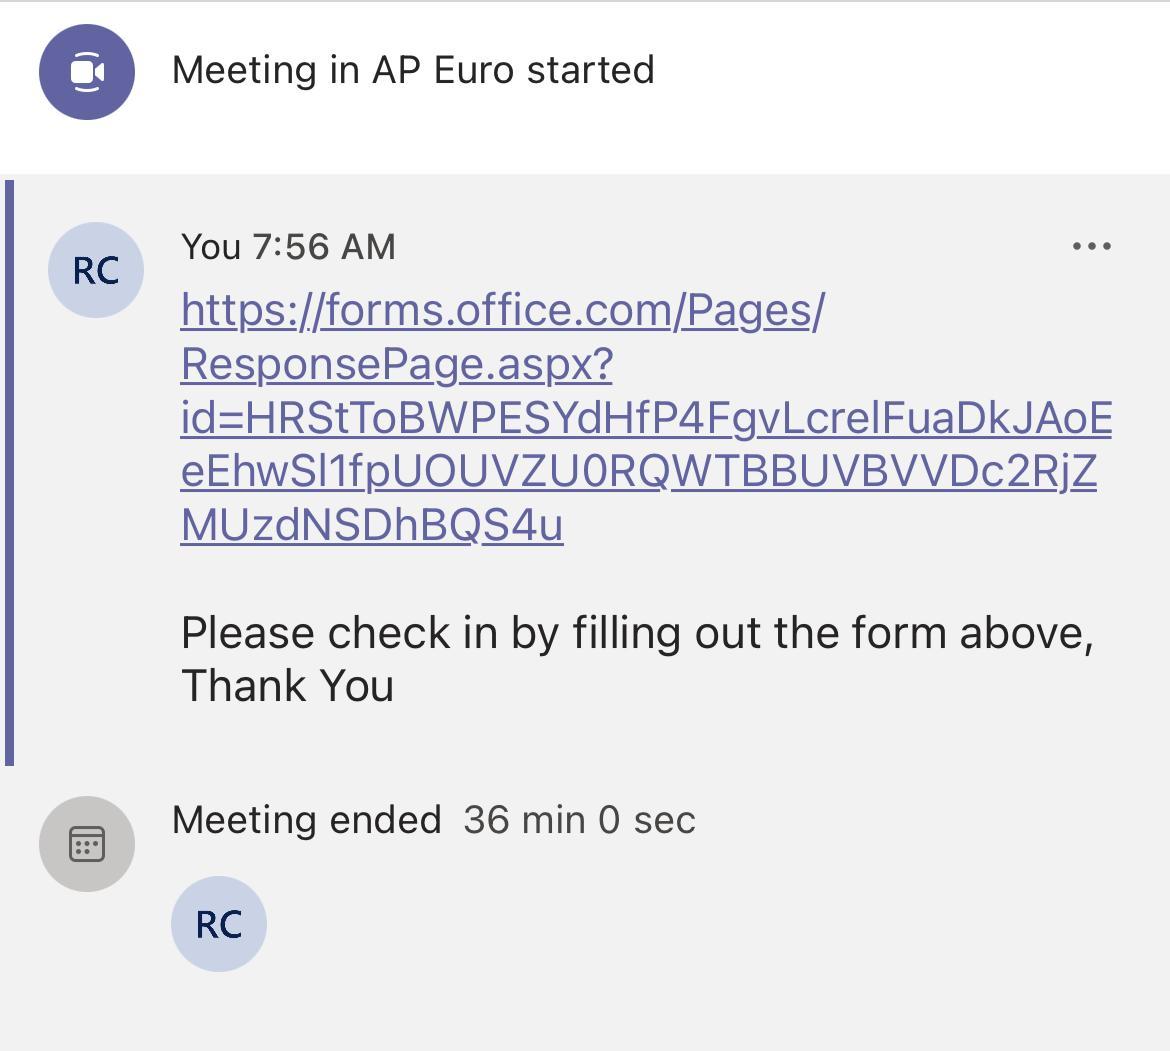Screen dimensions: 1170x1051
Task: Click the purple meeting video camera icon
Action: click(87, 72)
